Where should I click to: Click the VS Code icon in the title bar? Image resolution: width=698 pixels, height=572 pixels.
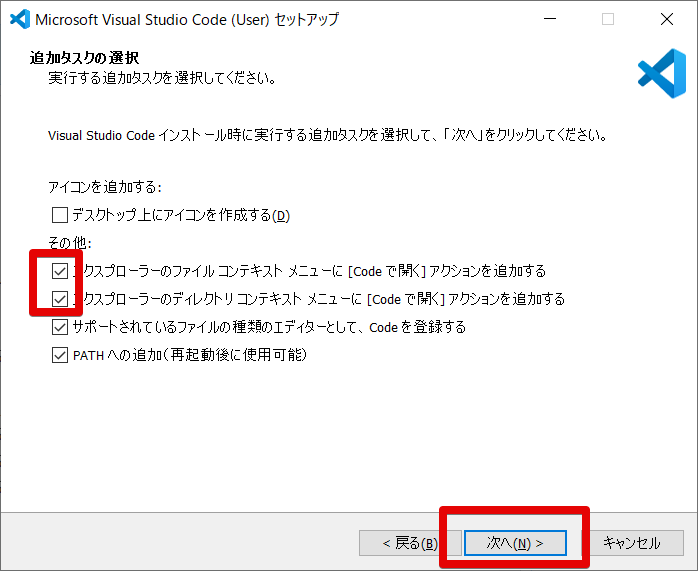click(x=18, y=19)
